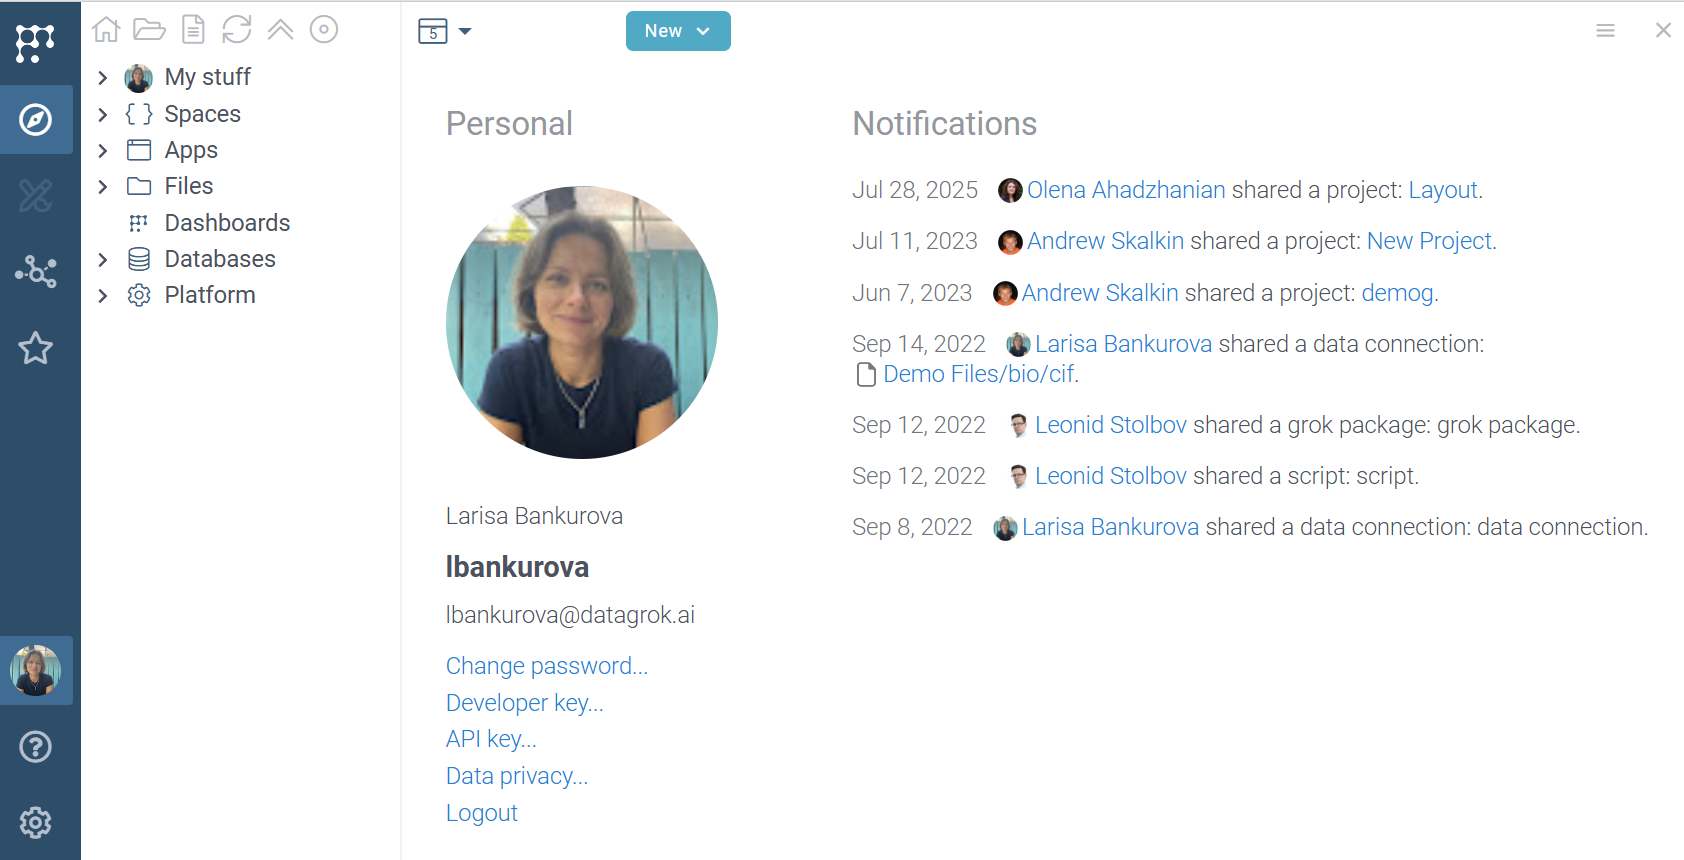Click the upload chevron icon in the toolbar
This screenshot has height=860, width=1684.
(x=280, y=29)
